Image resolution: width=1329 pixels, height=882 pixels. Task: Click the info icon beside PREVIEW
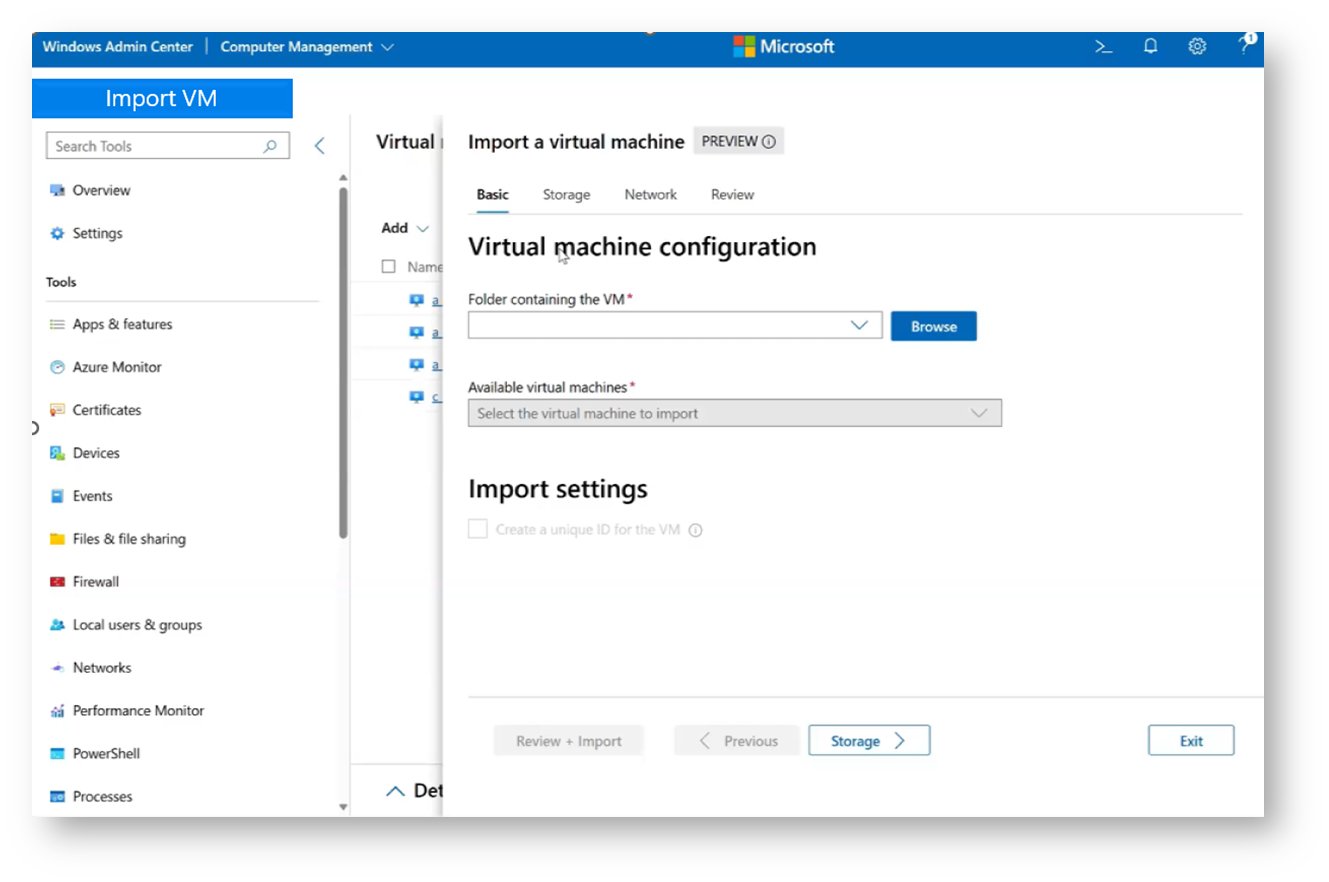tap(770, 141)
